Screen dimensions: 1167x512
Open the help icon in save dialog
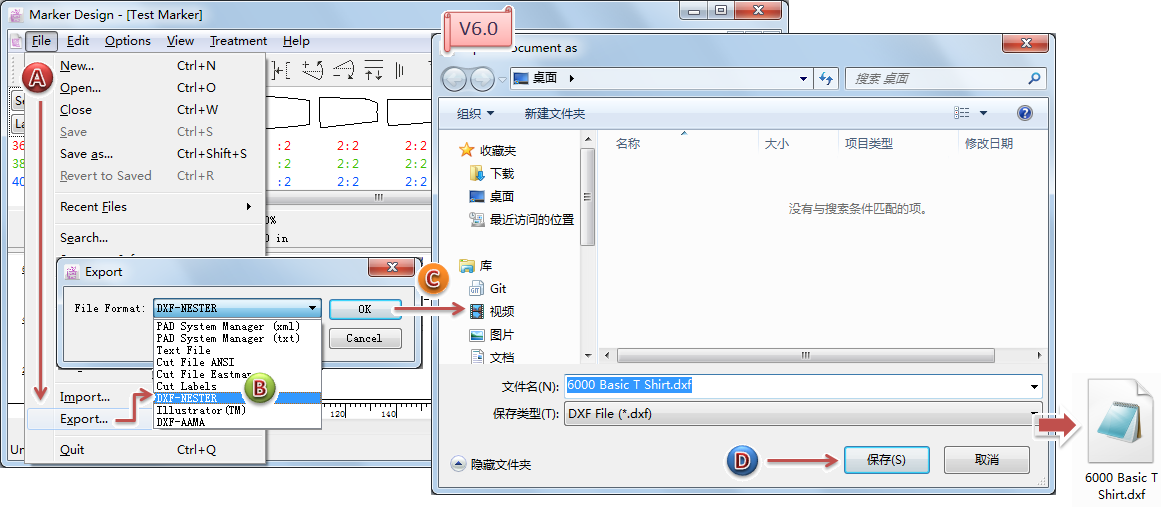(1024, 113)
